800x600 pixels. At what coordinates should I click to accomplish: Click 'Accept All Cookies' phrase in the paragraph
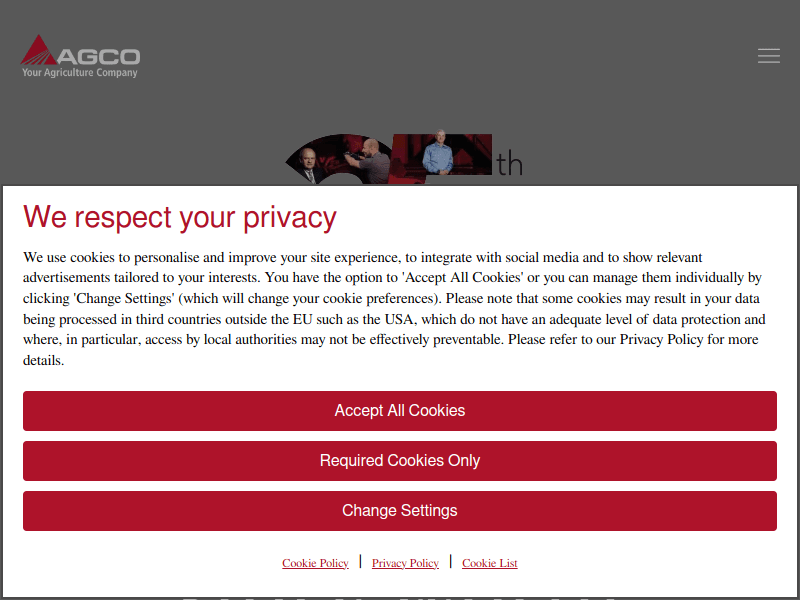click(464, 277)
